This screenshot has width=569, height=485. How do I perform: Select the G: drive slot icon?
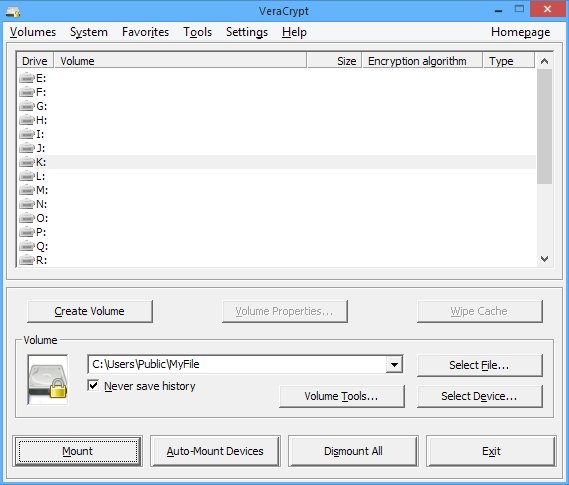pos(27,106)
